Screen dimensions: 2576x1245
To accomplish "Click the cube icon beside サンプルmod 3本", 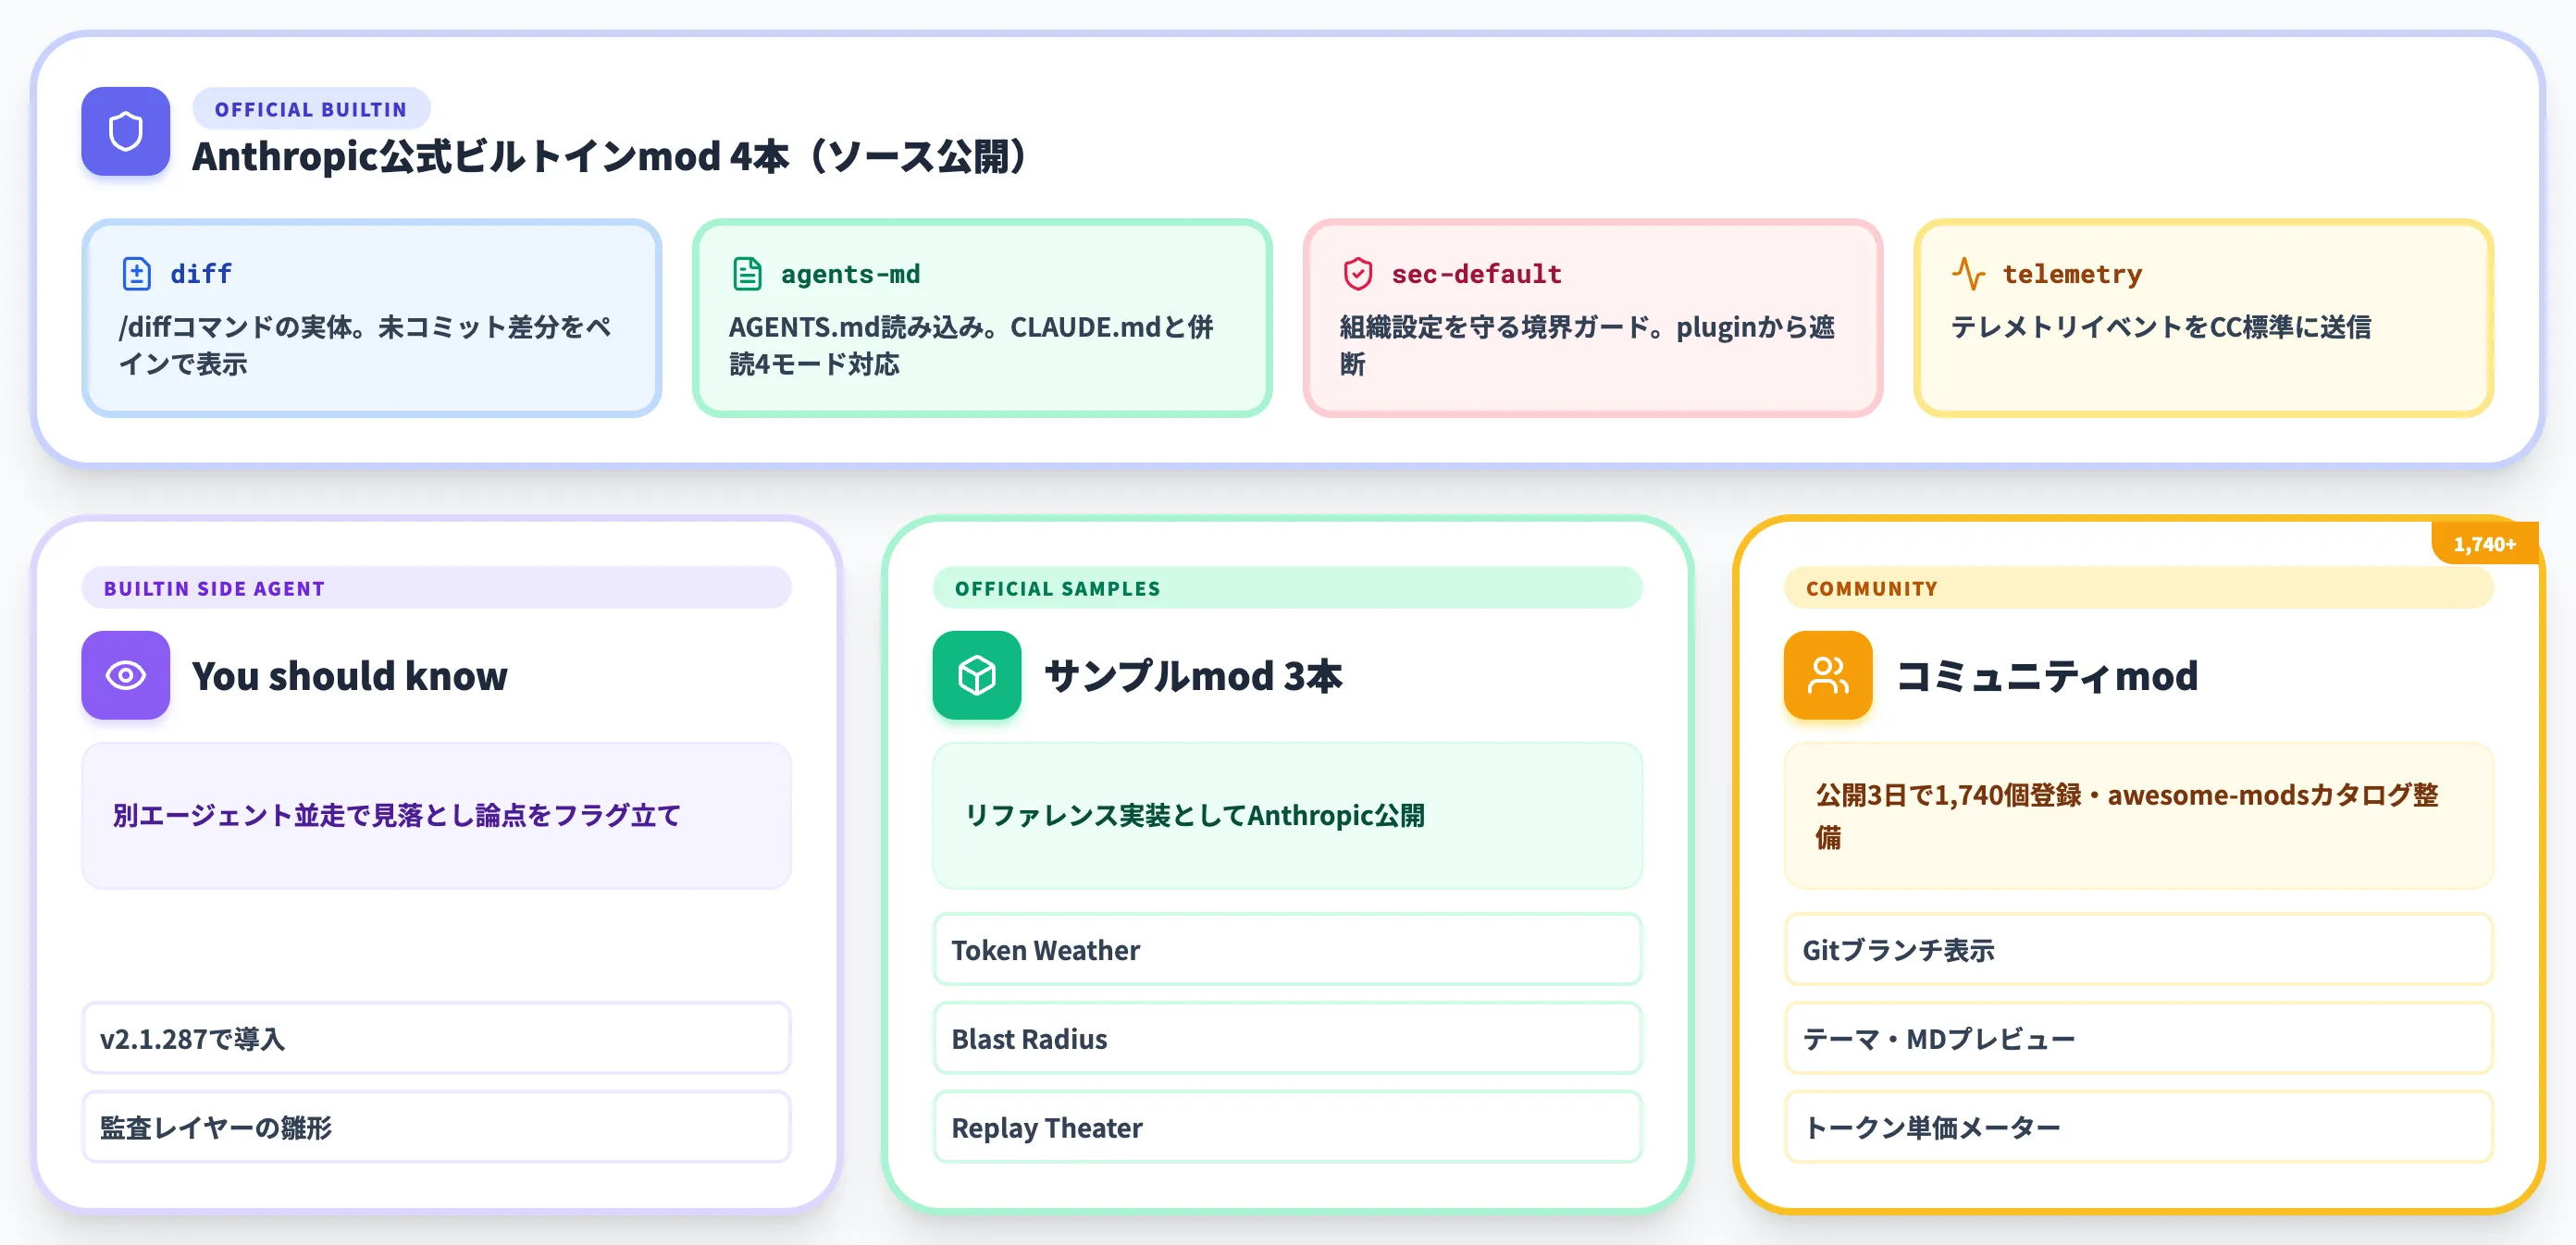I will coord(976,675).
